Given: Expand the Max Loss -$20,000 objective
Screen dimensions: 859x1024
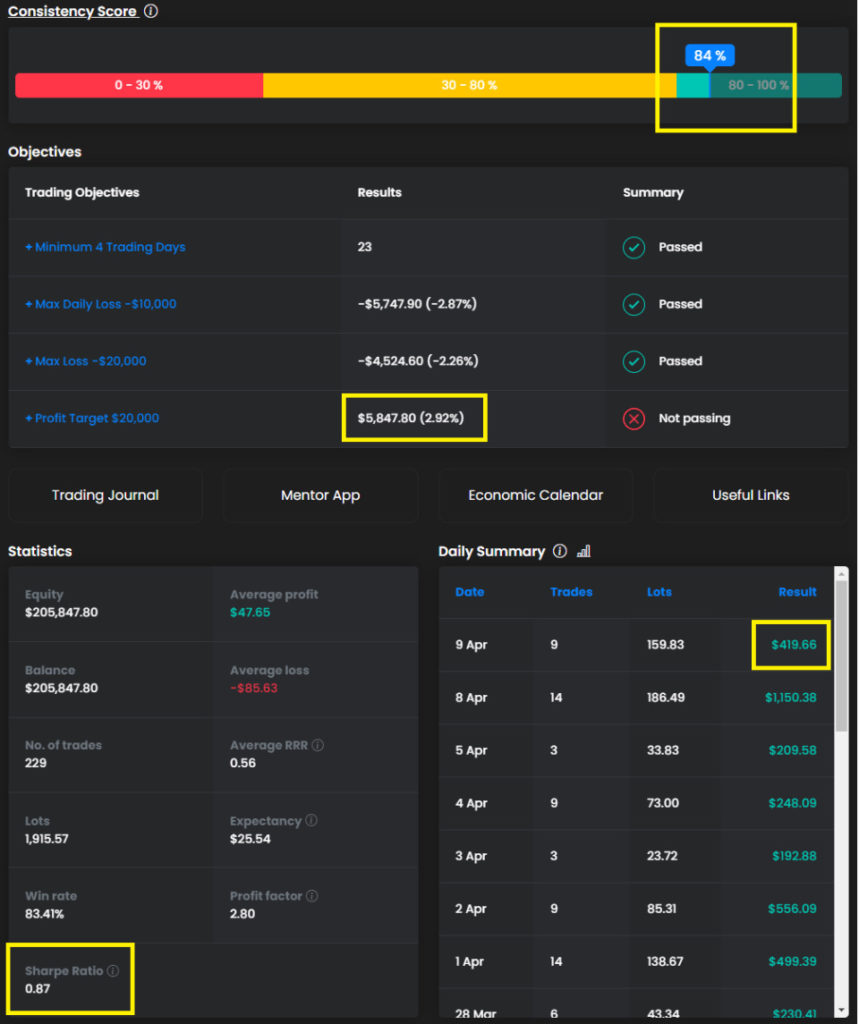Looking at the screenshot, I should pos(86,361).
